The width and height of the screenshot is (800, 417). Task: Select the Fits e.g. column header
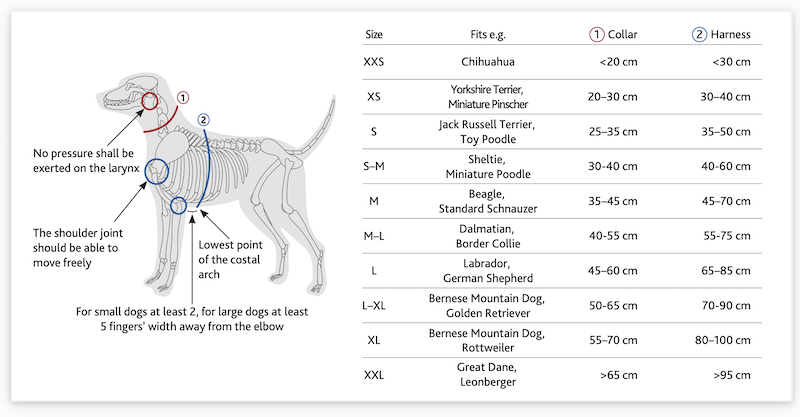(488, 35)
